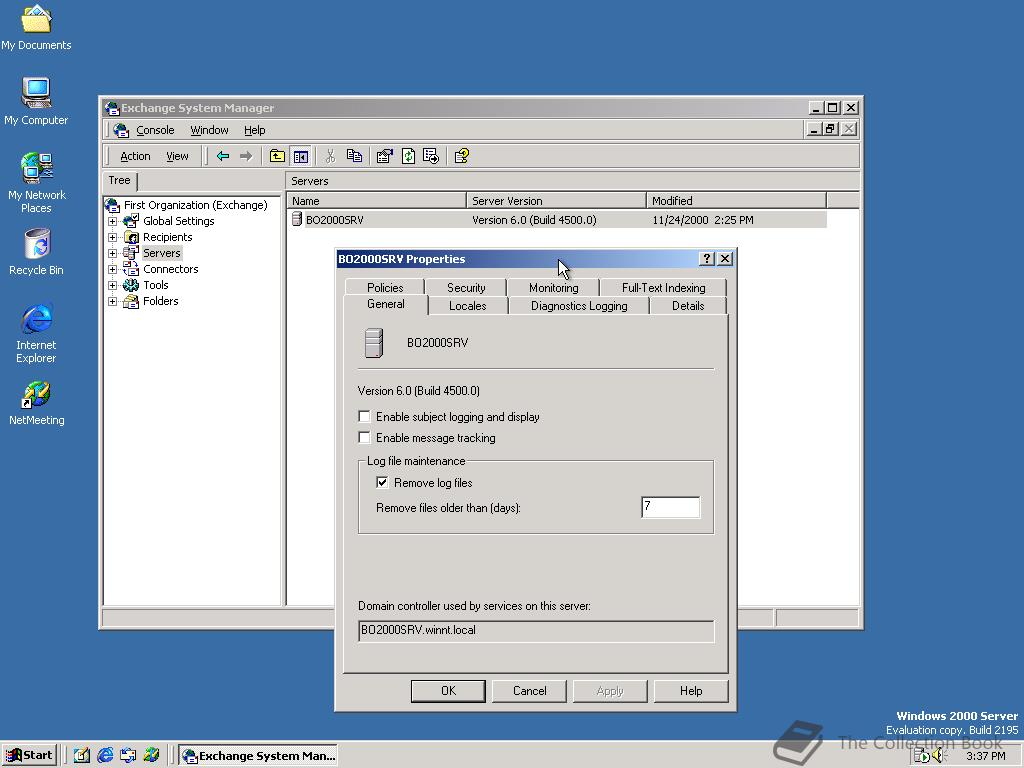The height and width of the screenshot is (768, 1024).
Task: Expand the Connectors tree node
Action: (x=112, y=269)
